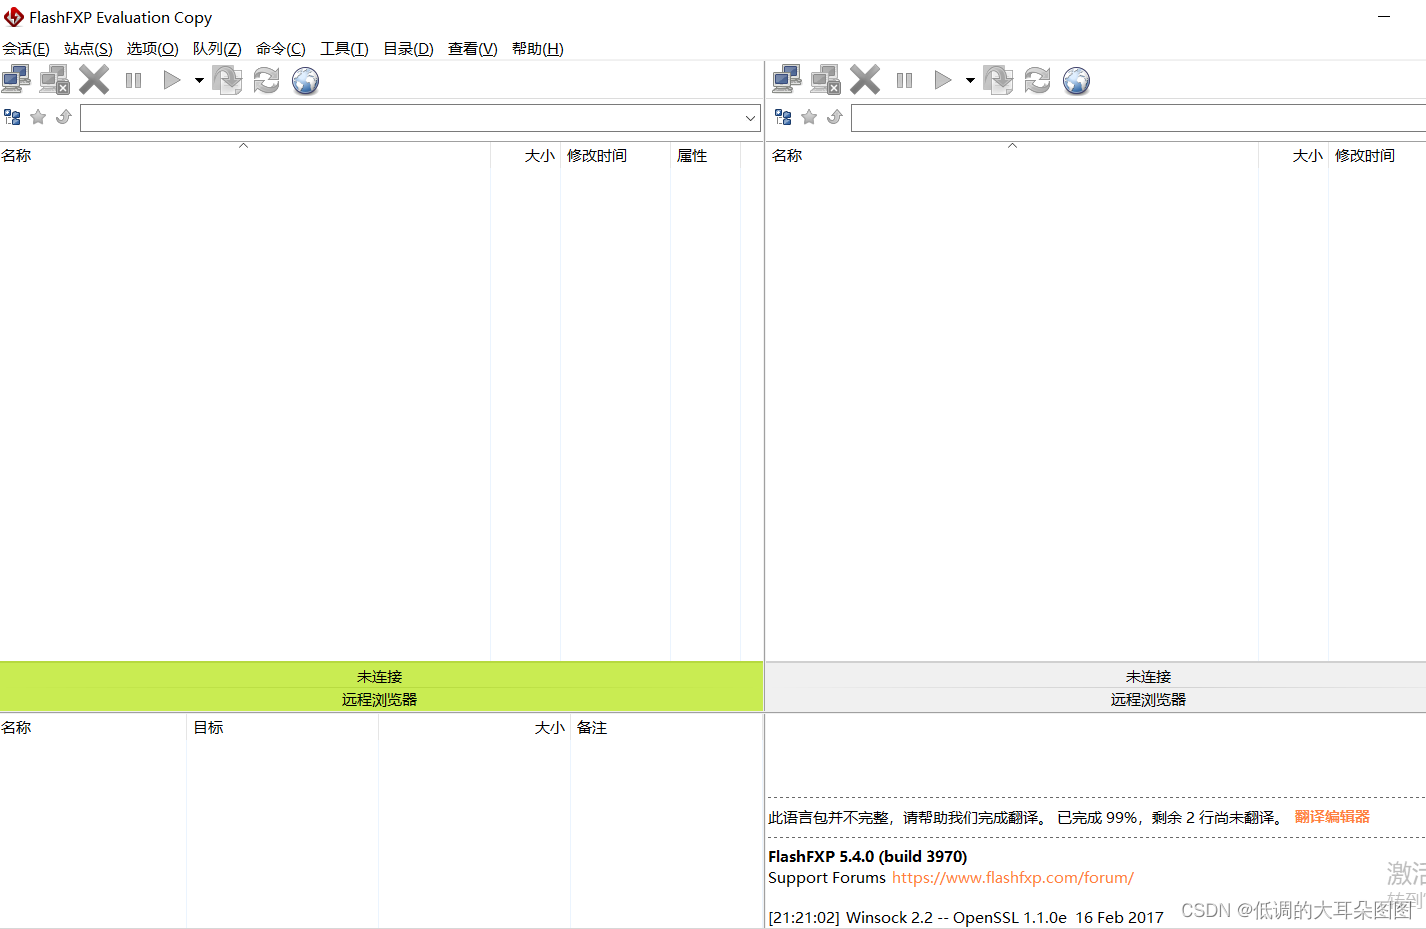Image resolution: width=1426 pixels, height=929 pixels.
Task: Click favorites star icon in left pane
Action: click(x=38, y=117)
